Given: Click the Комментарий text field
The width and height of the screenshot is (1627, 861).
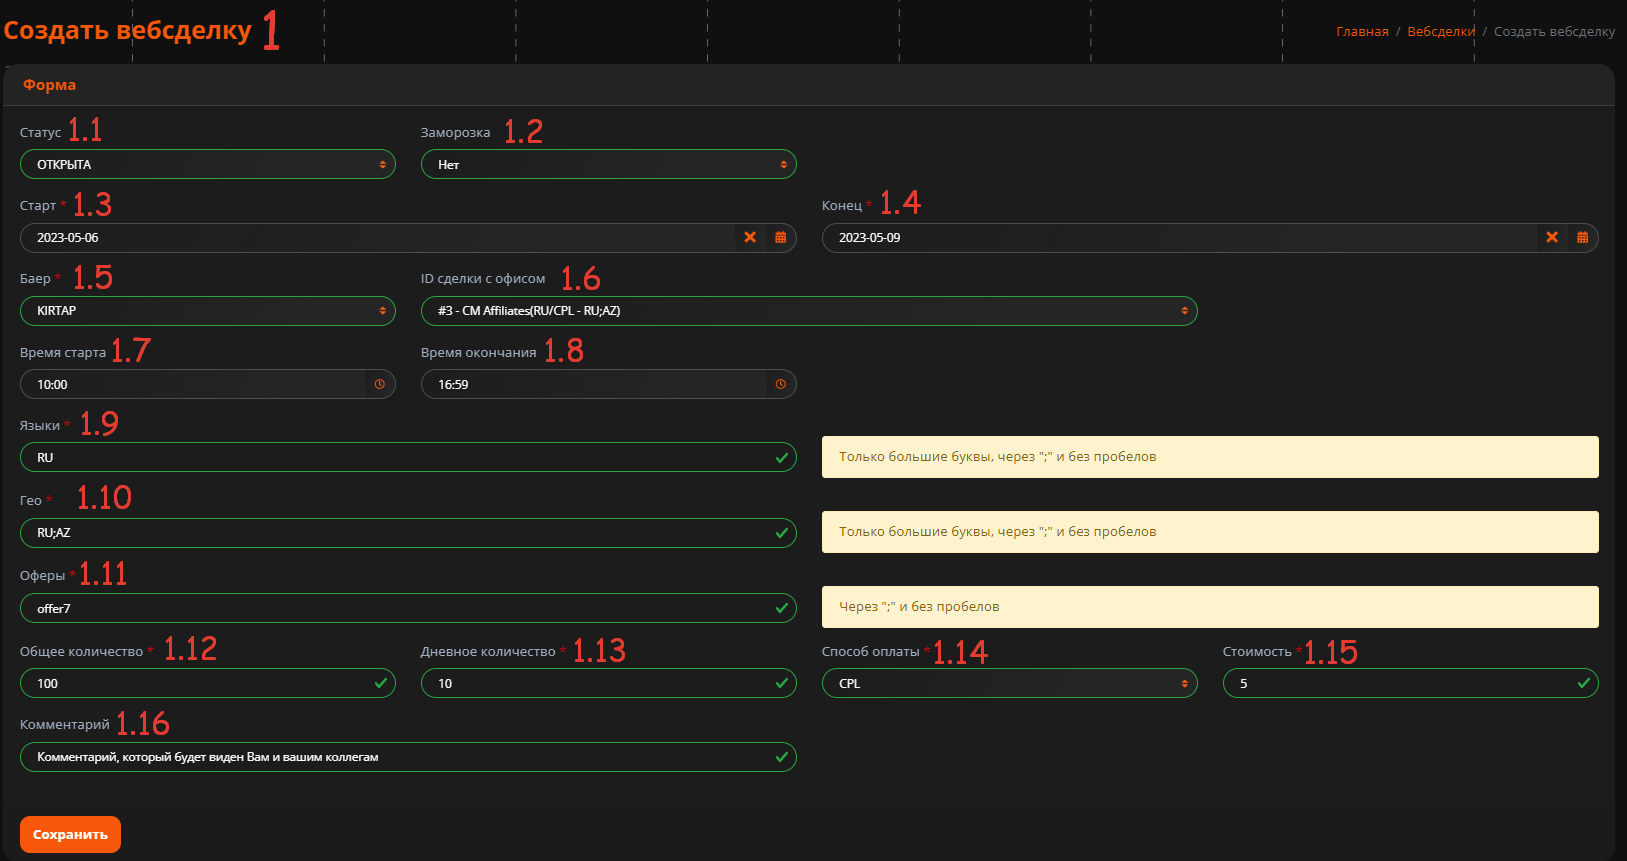Looking at the screenshot, I should [x=408, y=757].
